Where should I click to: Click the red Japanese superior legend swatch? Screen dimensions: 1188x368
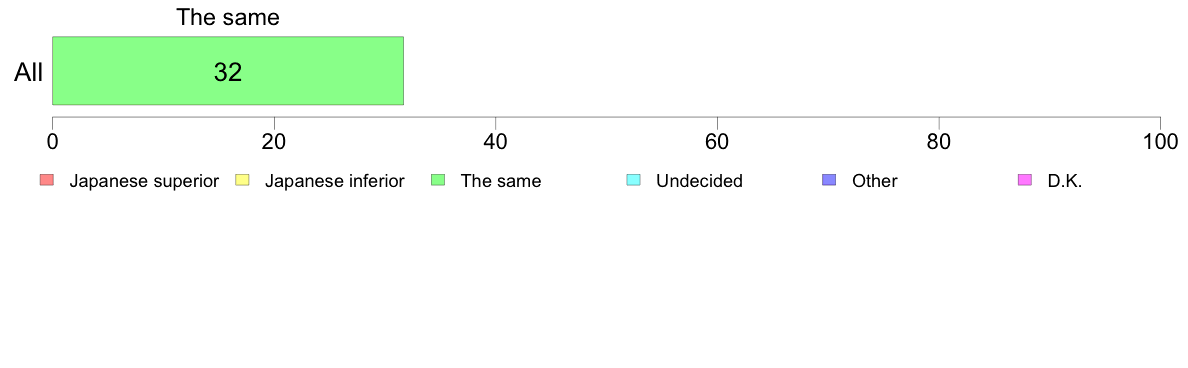pos(47,180)
